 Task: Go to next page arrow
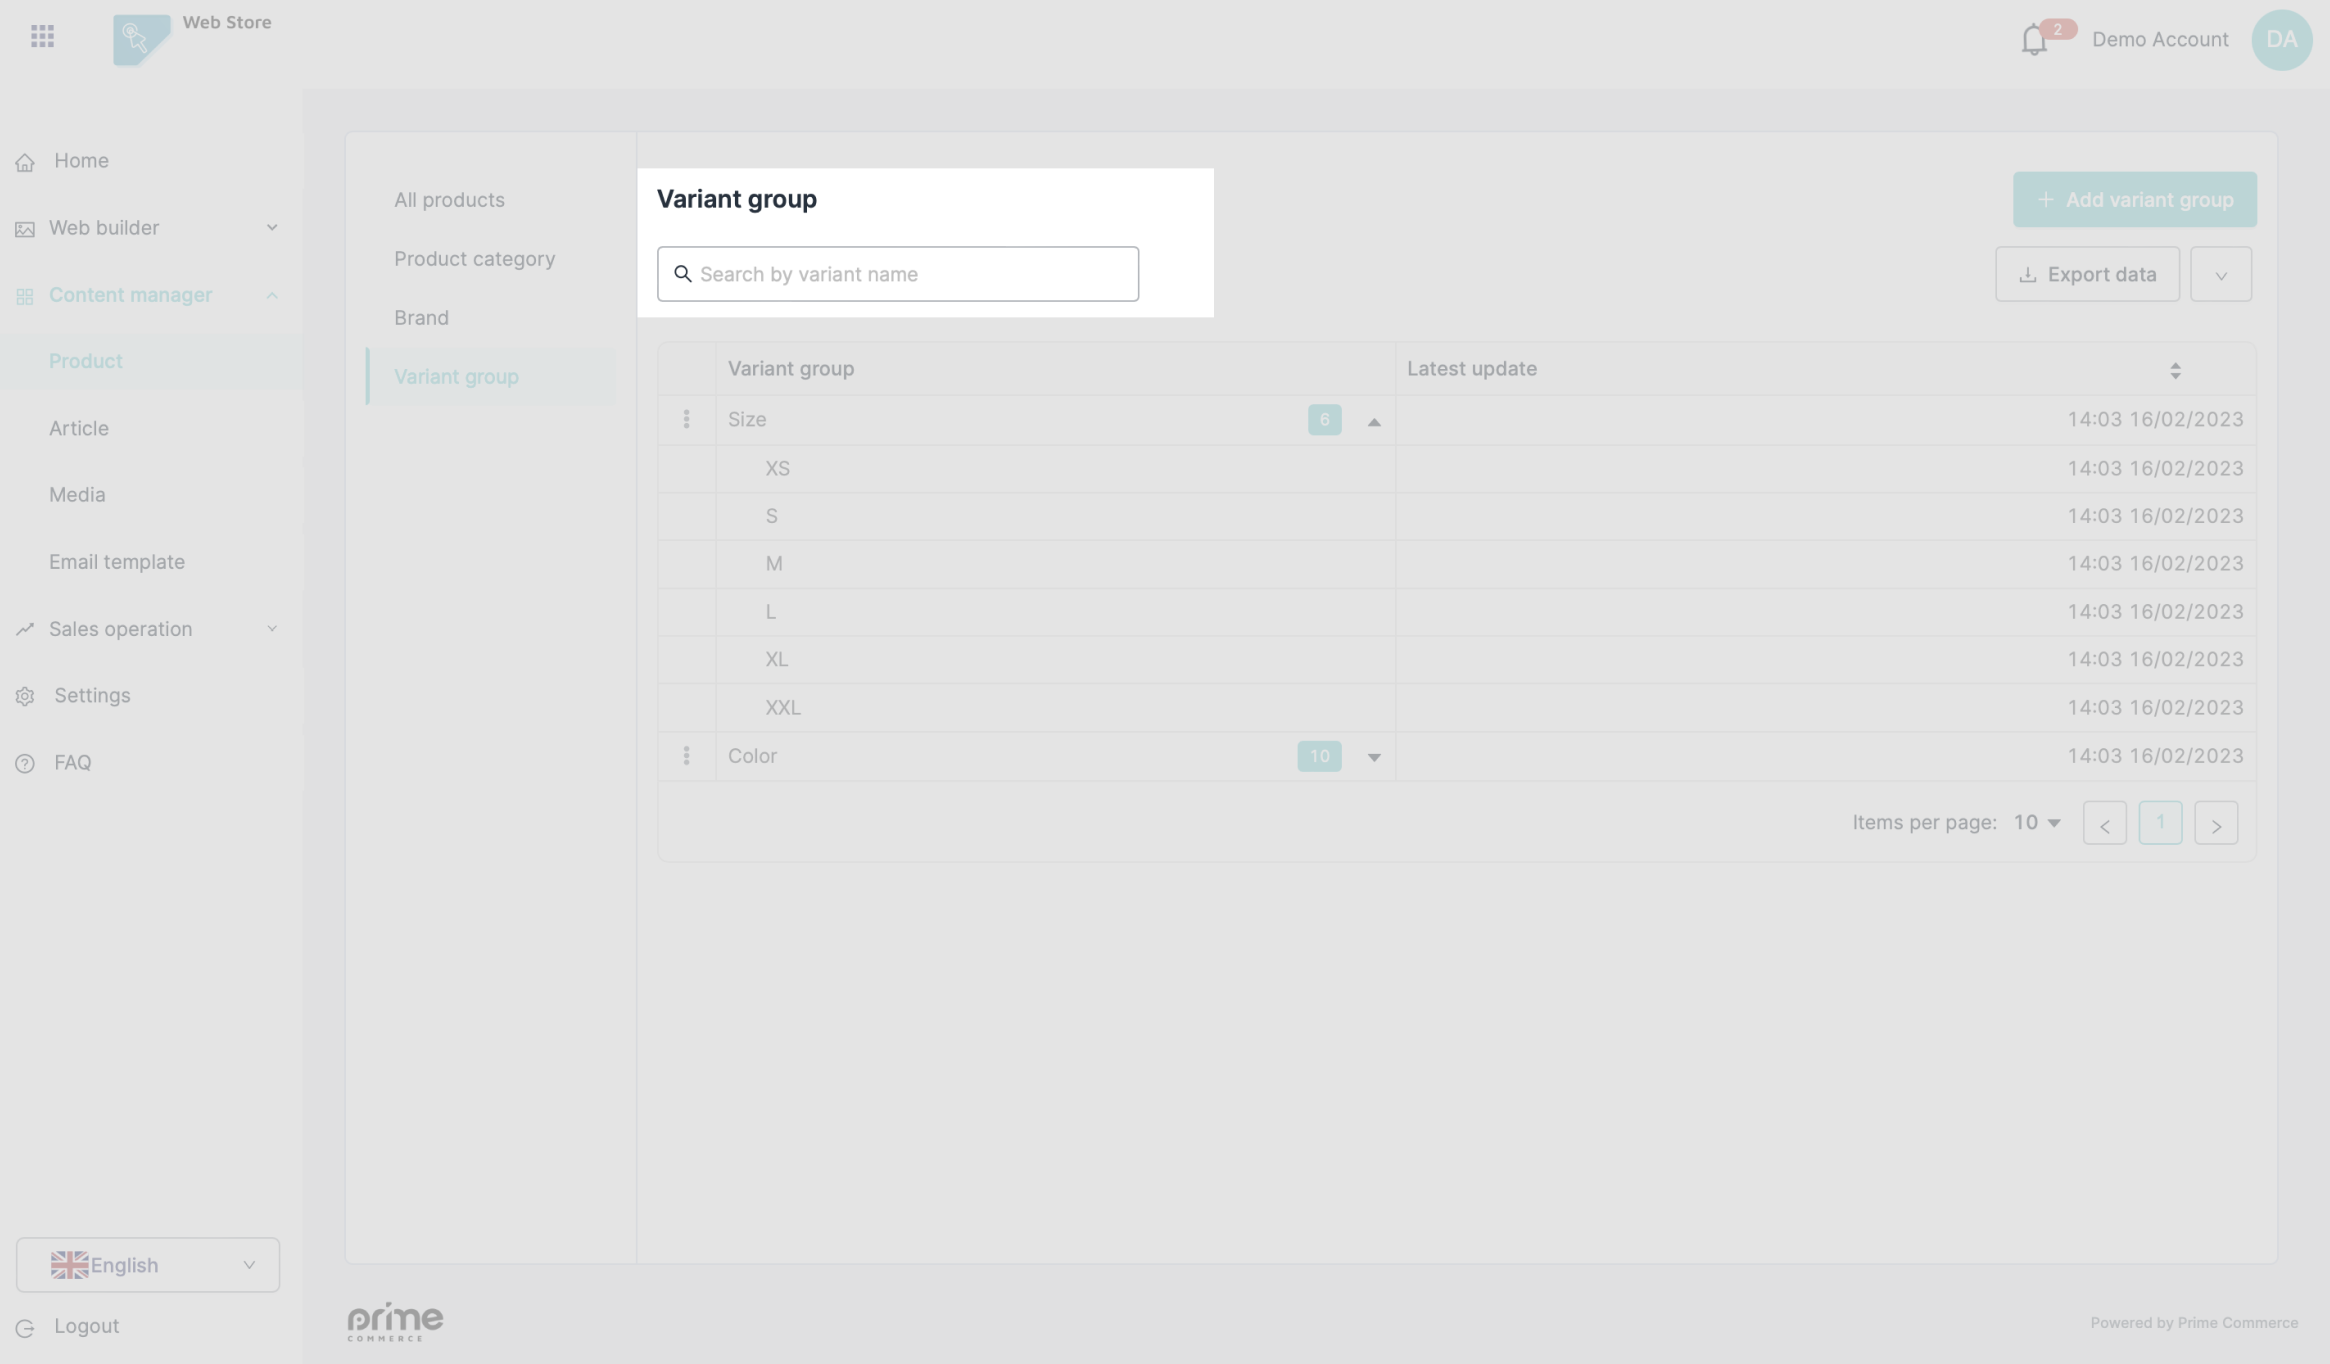click(2216, 824)
